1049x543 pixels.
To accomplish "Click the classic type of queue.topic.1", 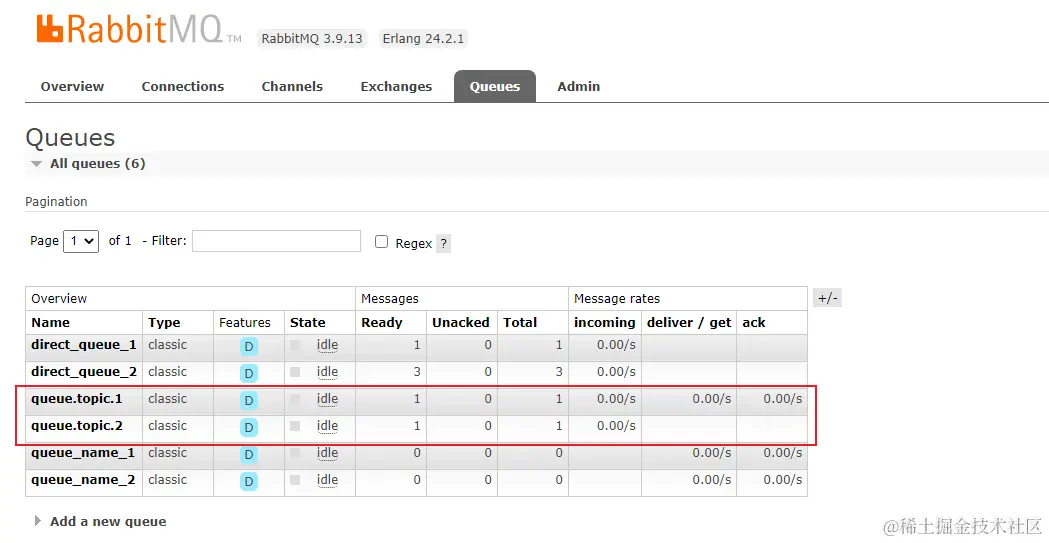I will (x=167, y=399).
